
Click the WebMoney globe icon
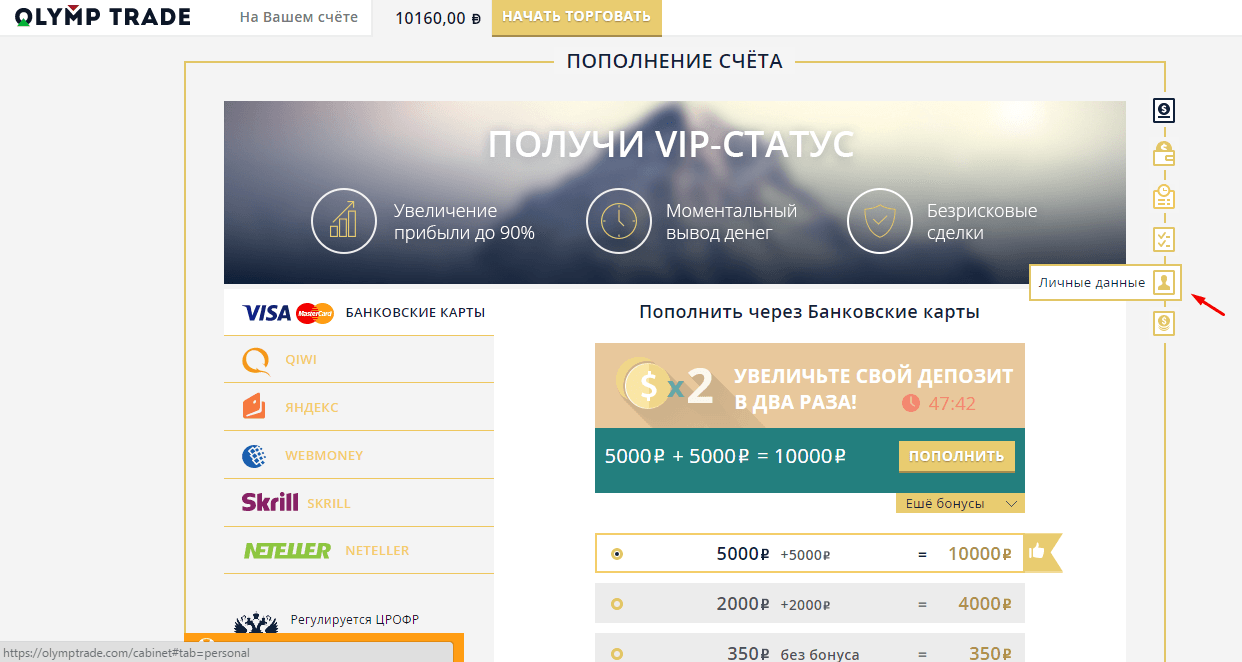(x=254, y=456)
